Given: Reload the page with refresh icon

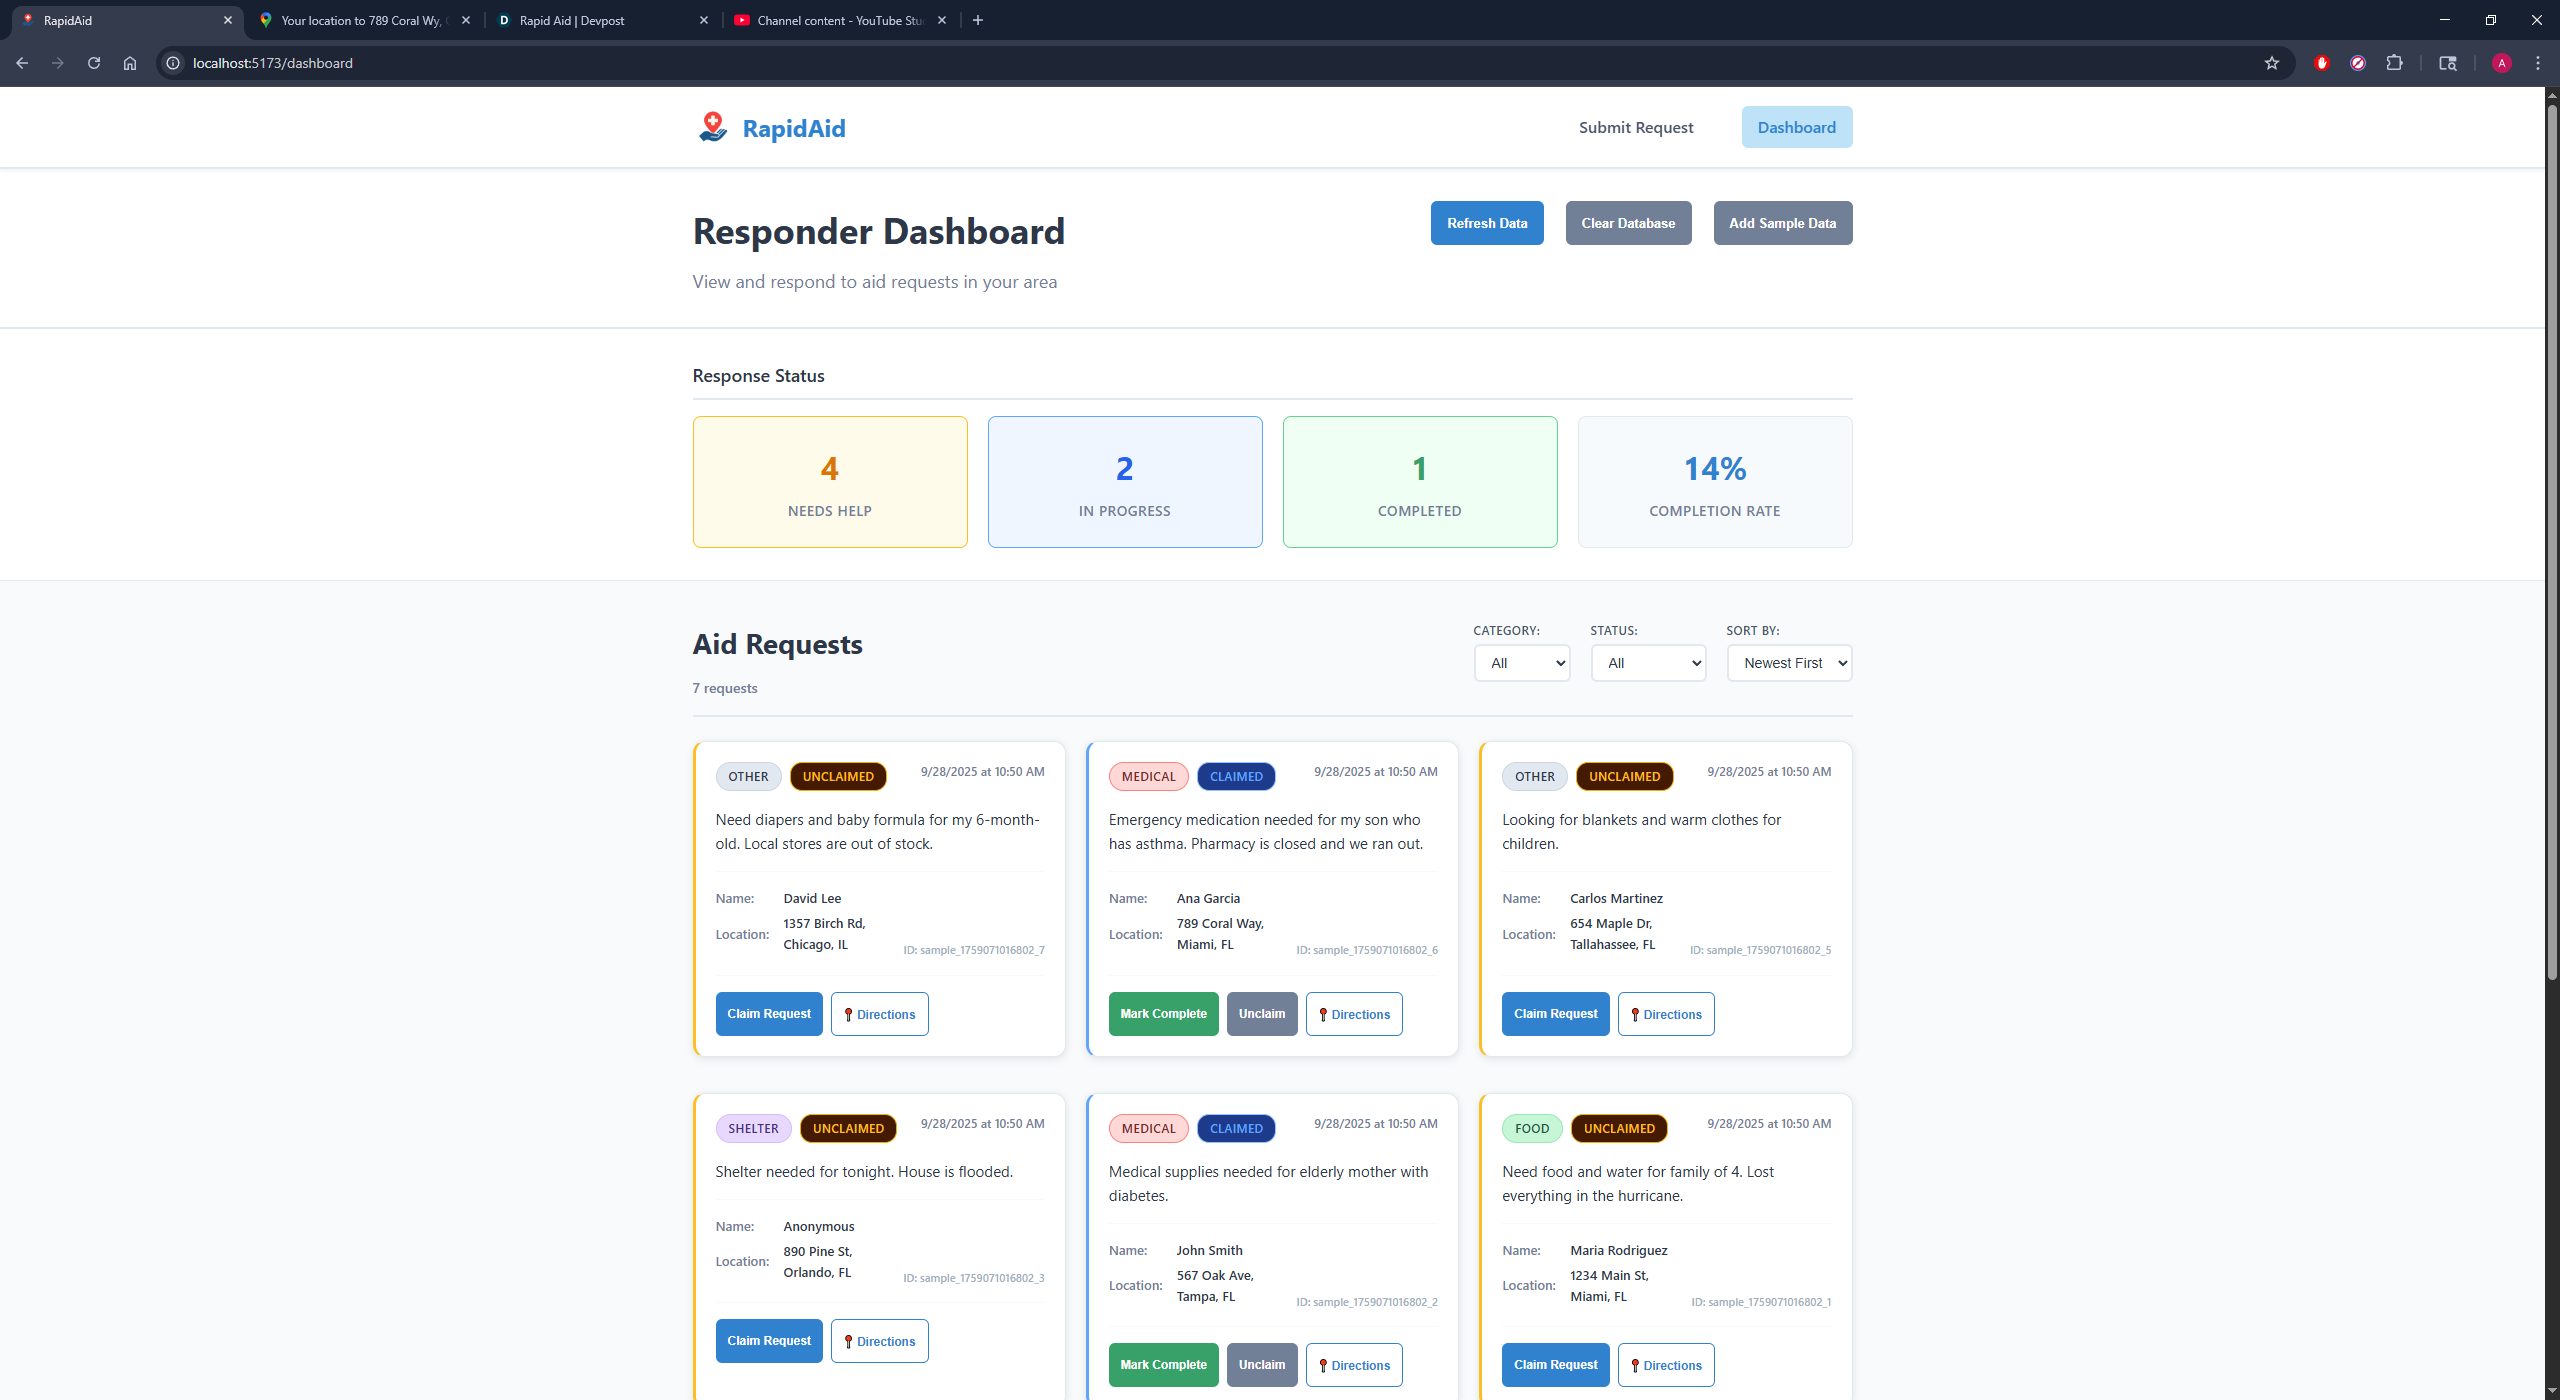Looking at the screenshot, I should click(94, 63).
